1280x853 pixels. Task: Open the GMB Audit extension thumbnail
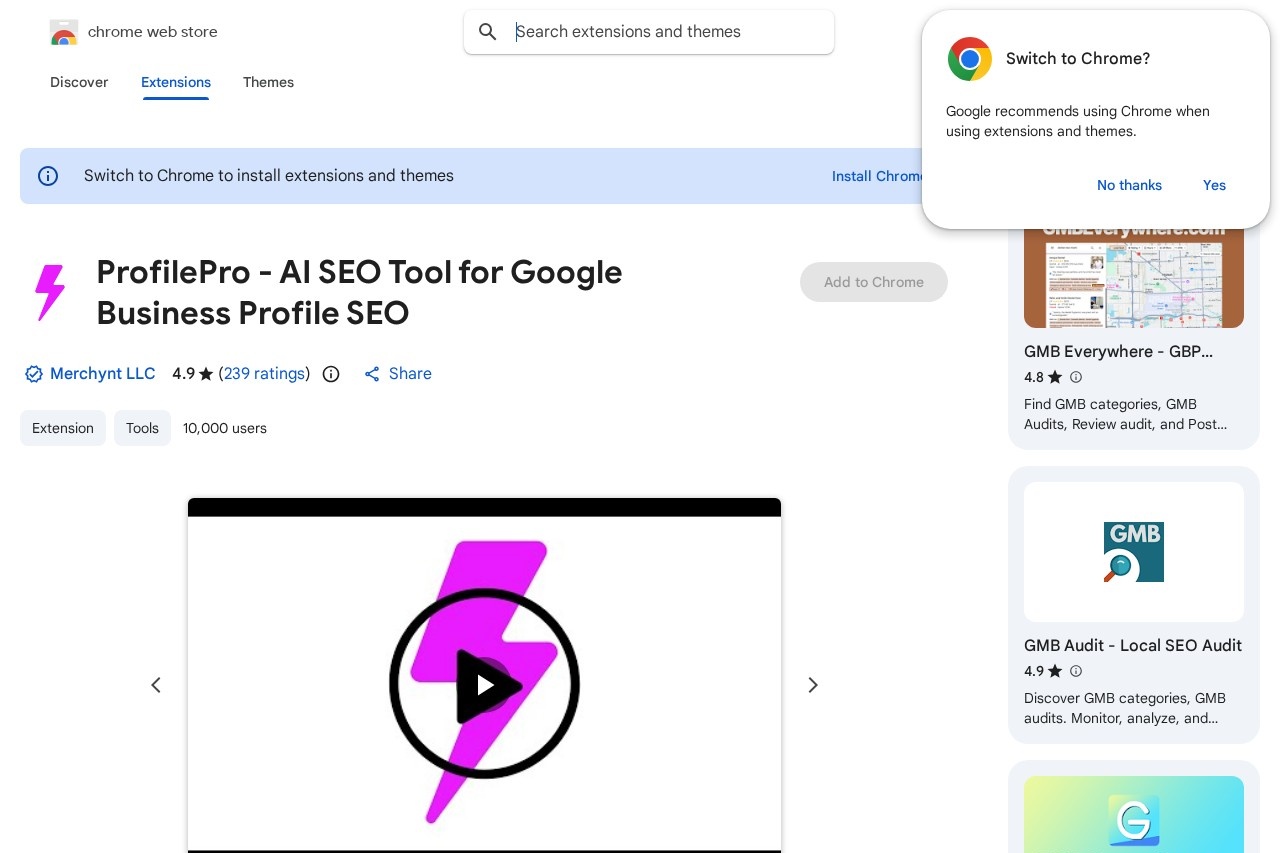click(x=1134, y=552)
